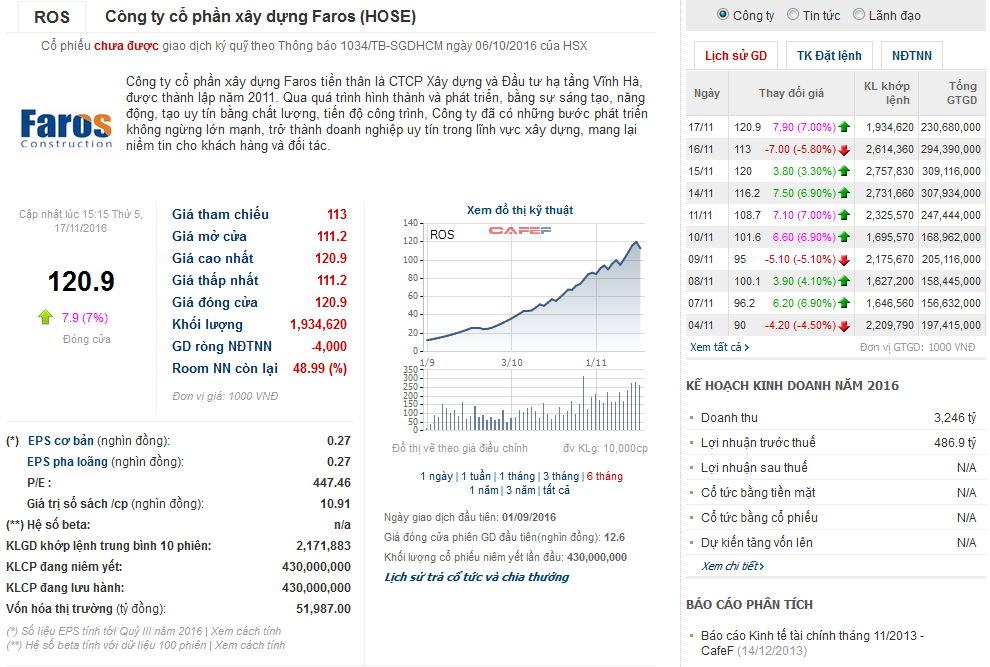Click the green up arrow in 10/11 row
Image resolution: width=990 pixels, height=667 pixels.
(844, 237)
